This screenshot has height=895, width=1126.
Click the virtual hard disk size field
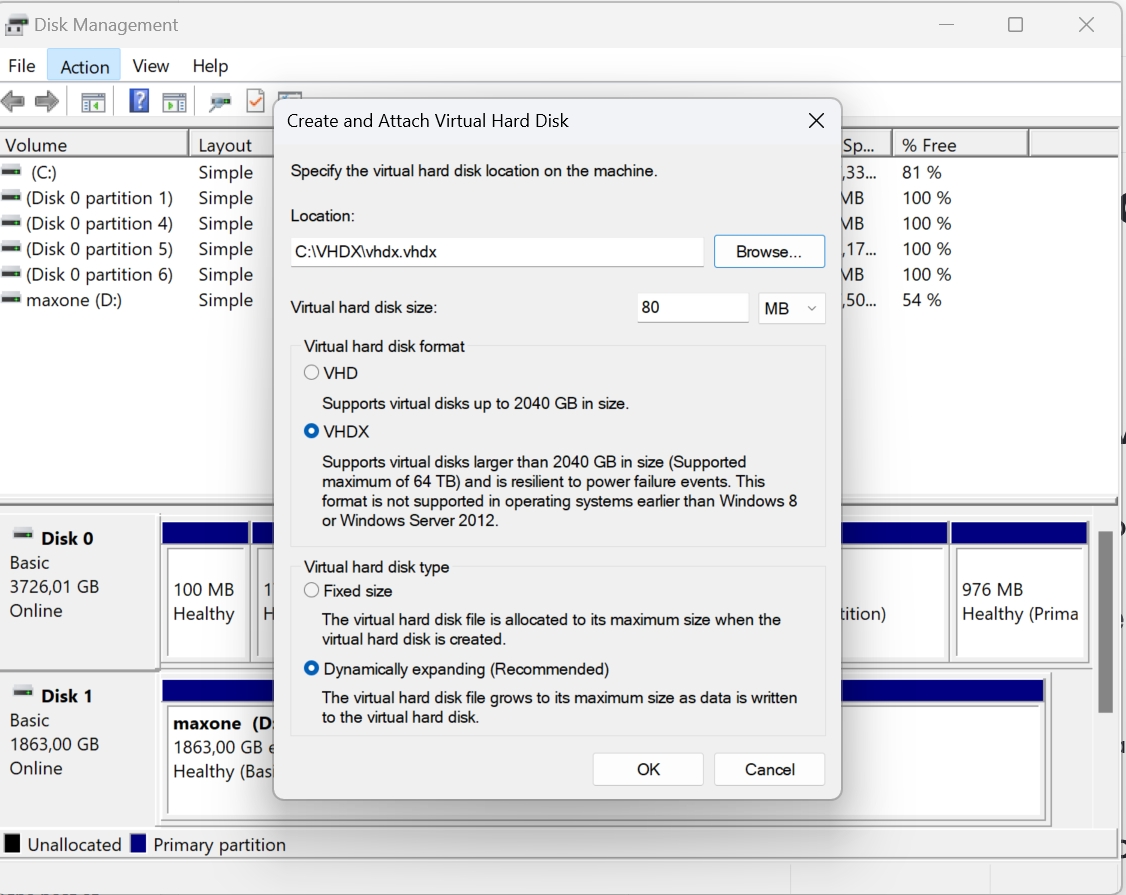(x=692, y=308)
